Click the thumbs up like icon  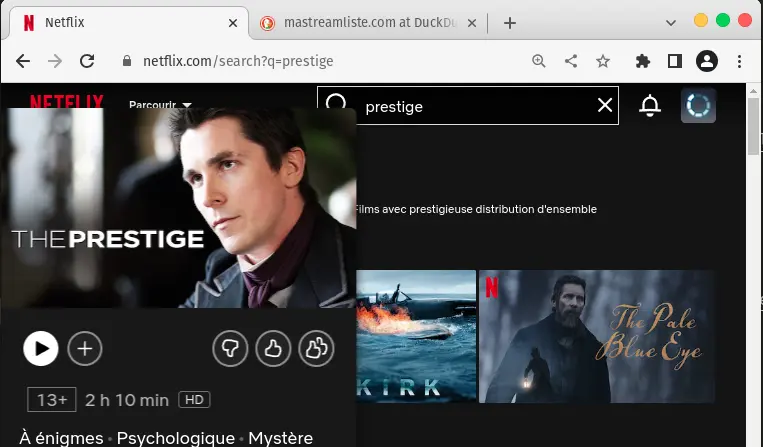[273, 348]
